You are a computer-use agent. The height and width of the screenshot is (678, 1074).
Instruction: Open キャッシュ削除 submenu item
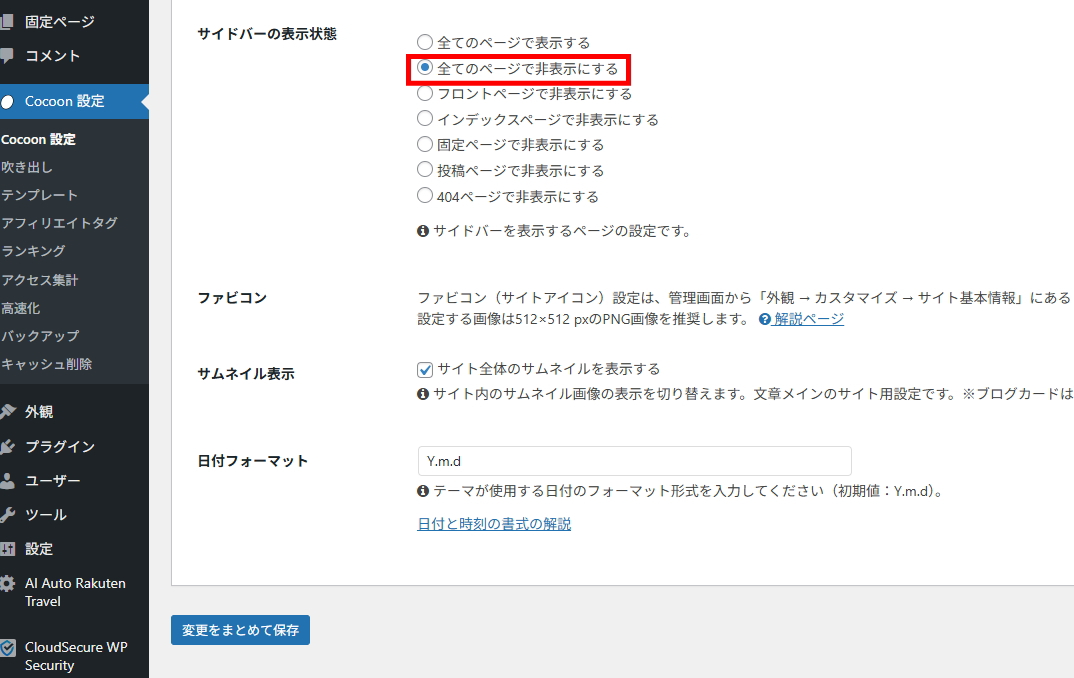[47, 364]
